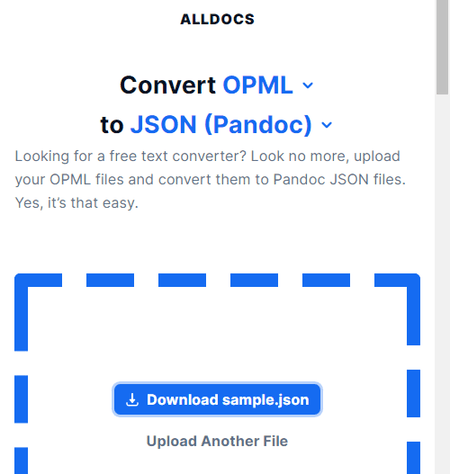Click the 'Looking for a free text converter' sentence
Image resolution: width=450 pixels, height=474 pixels.
[x=132, y=156]
